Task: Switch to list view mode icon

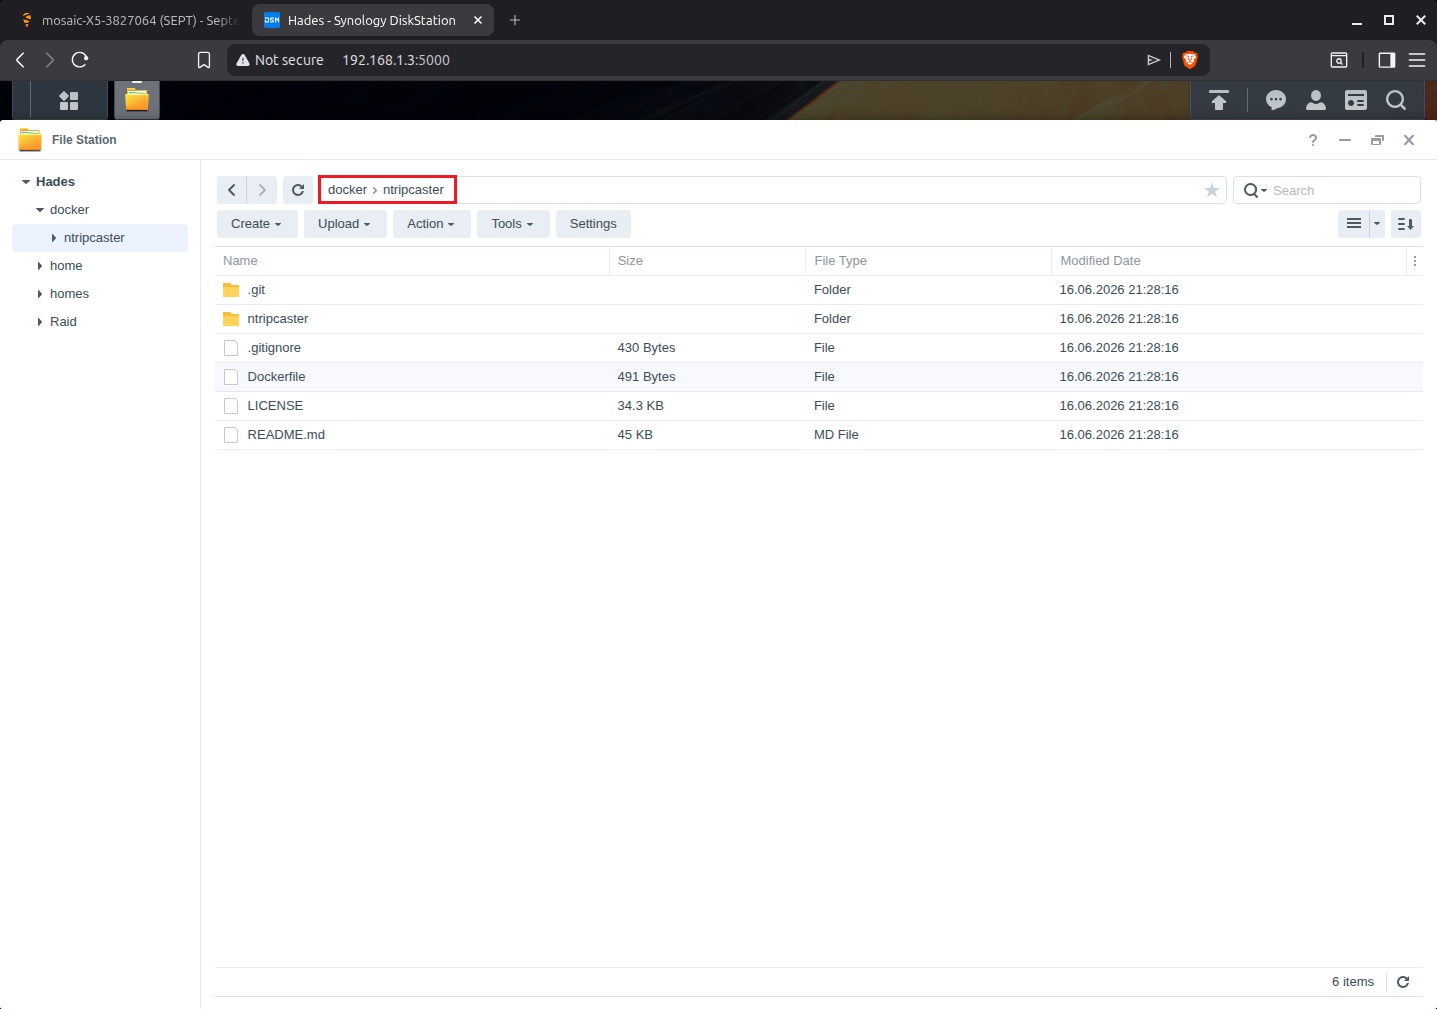Action: [x=1354, y=224]
